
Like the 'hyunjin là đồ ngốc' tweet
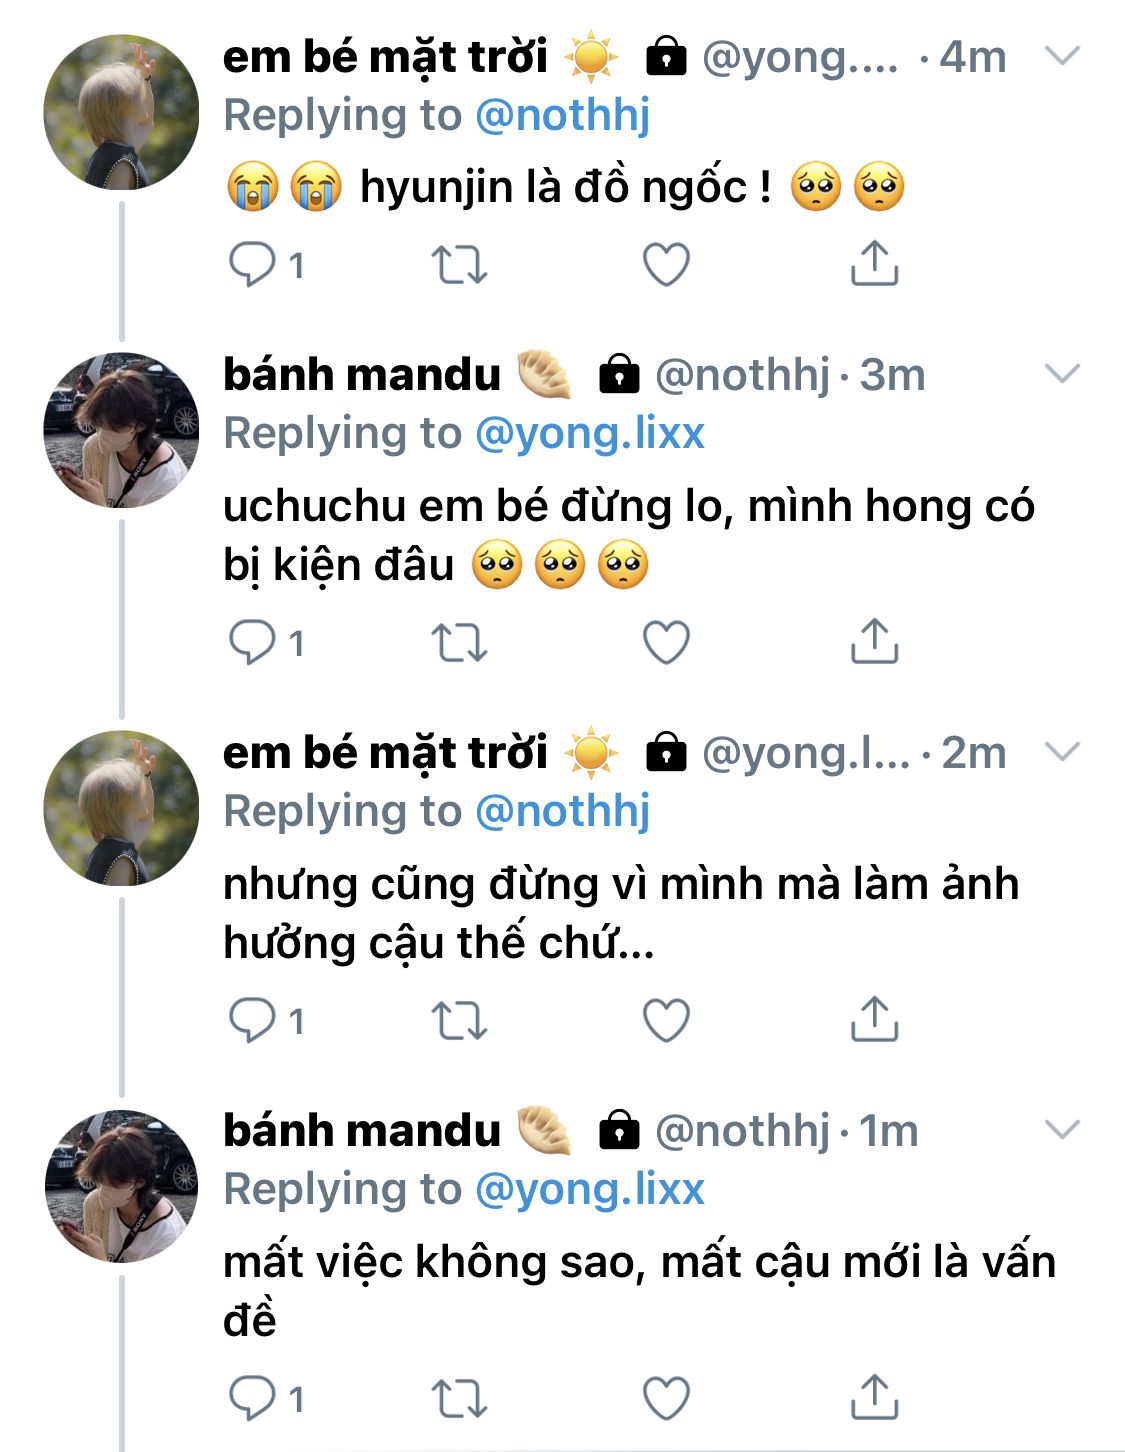pos(666,265)
